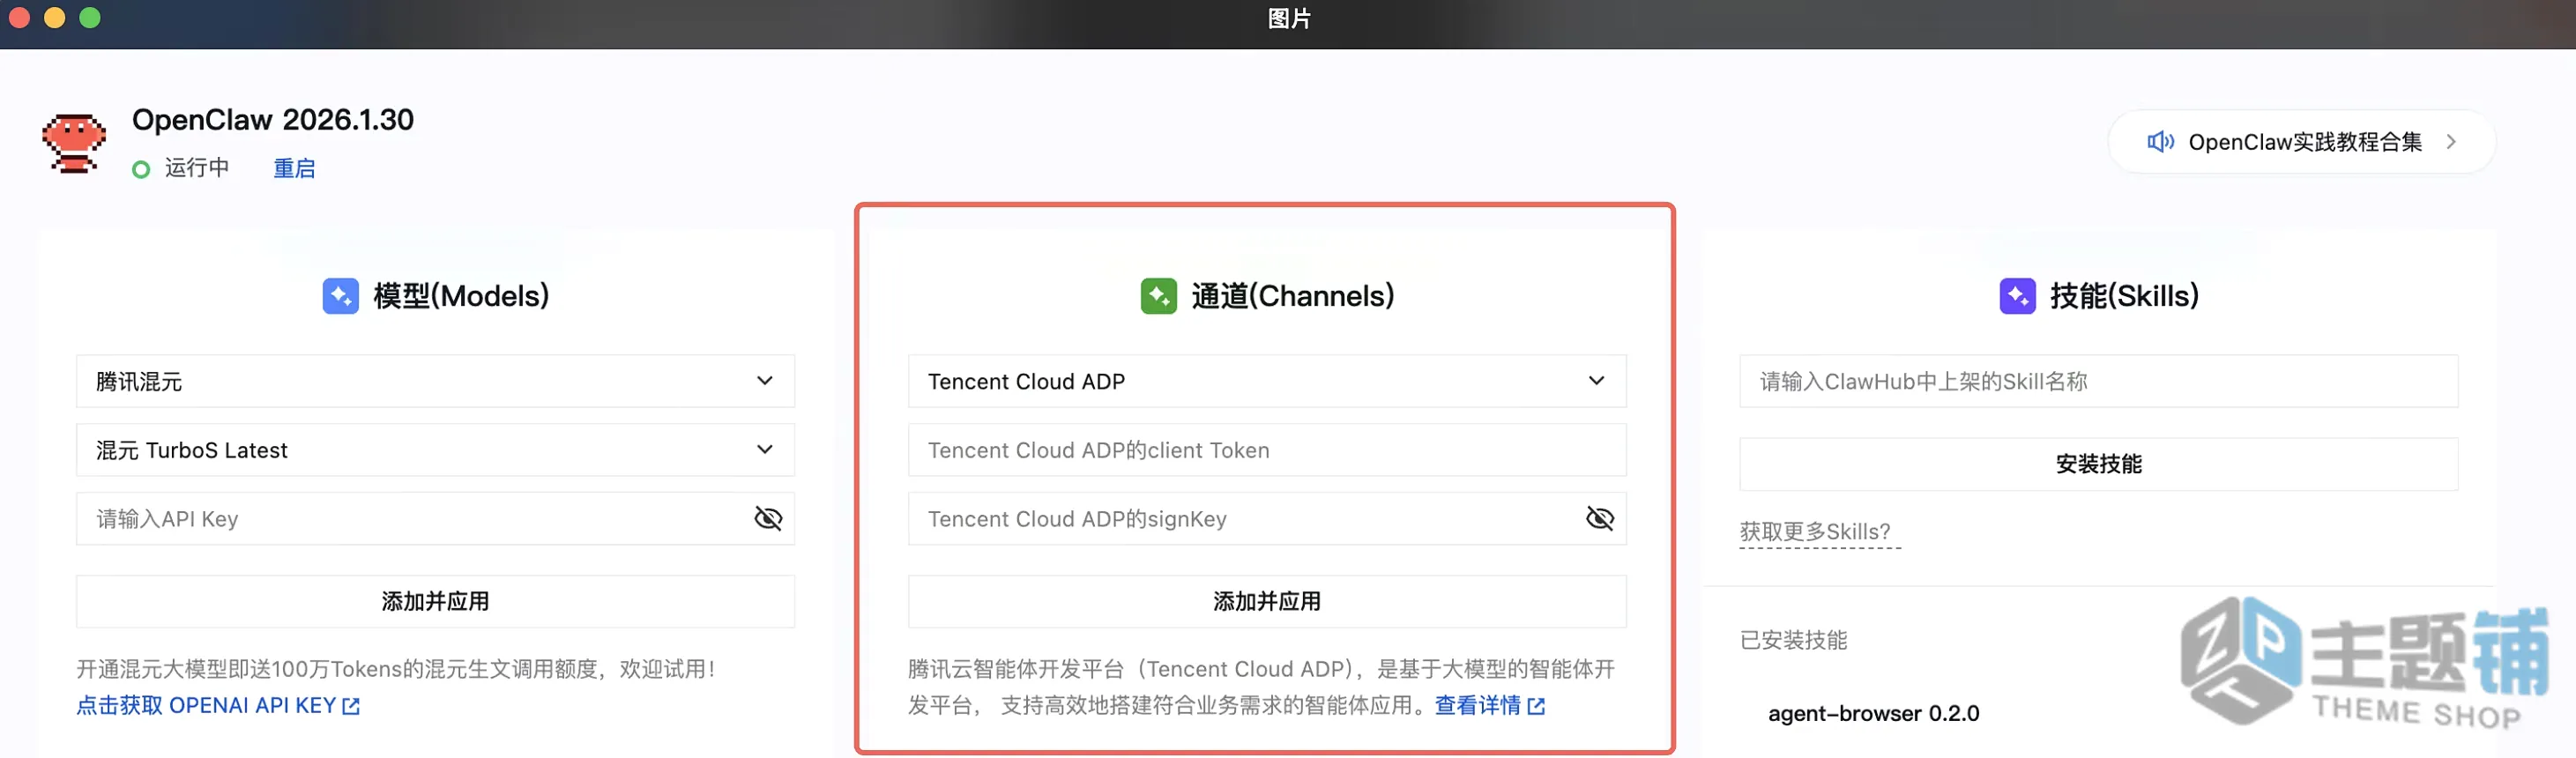Click the 运行中 status text
Viewport: 2576px width, 758px height.
coord(197,168)
